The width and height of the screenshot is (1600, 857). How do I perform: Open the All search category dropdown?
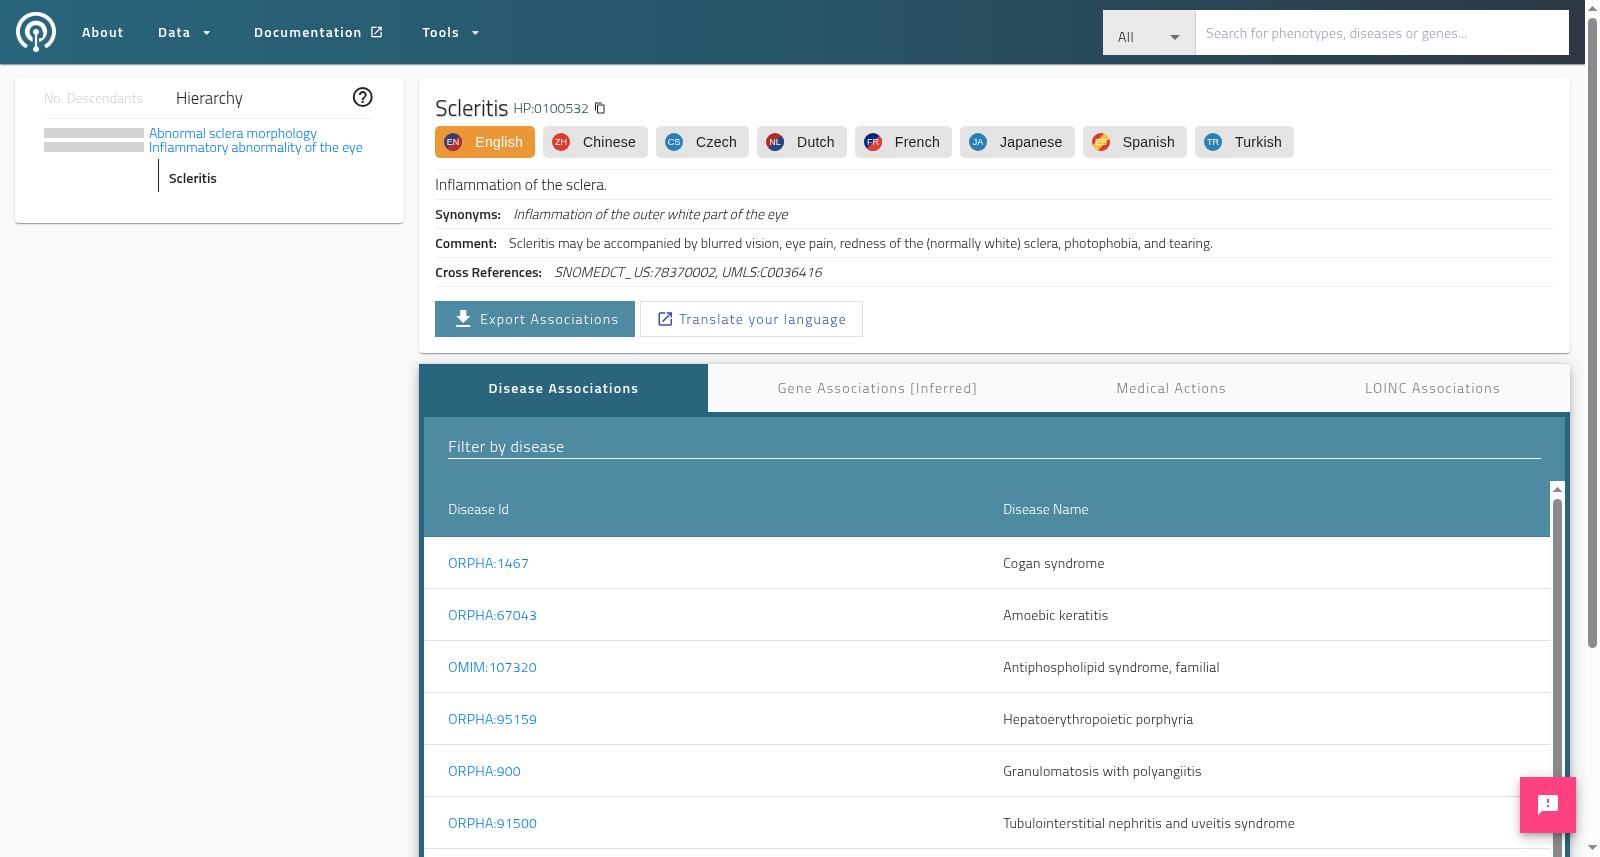[x=1149, y=33]
